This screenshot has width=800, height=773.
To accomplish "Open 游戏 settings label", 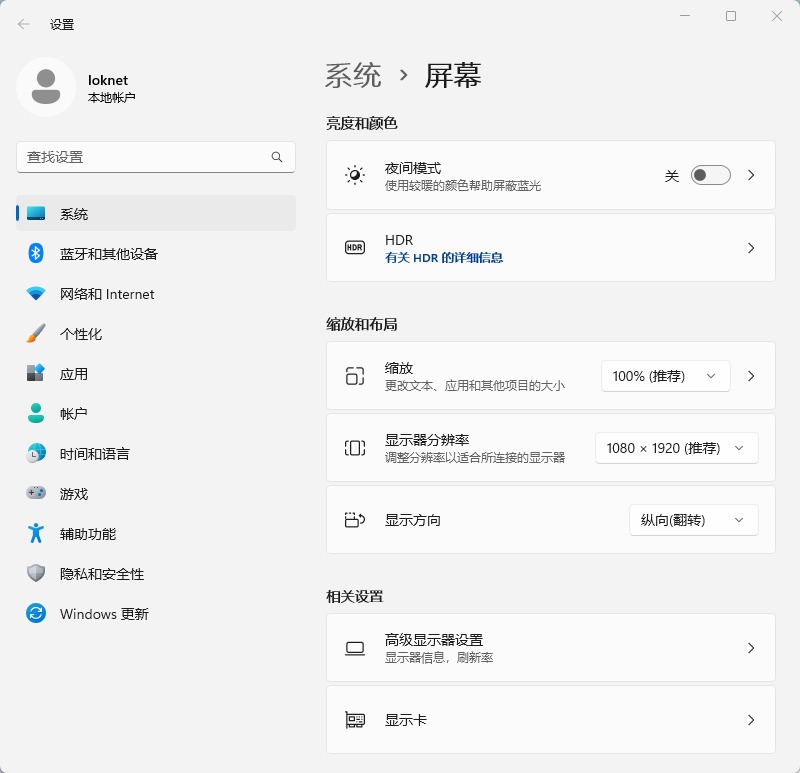I will tap(73, 493).
